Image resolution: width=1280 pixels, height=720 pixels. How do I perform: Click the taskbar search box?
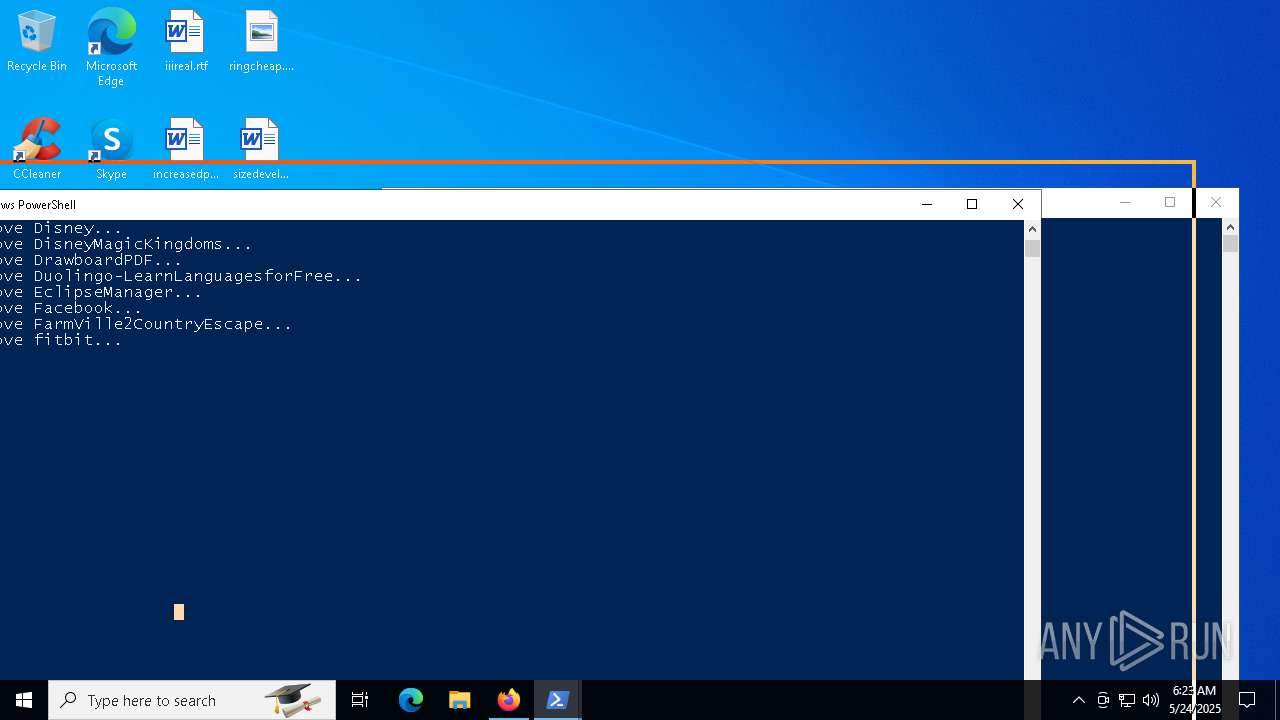click(x=192, y=700)
